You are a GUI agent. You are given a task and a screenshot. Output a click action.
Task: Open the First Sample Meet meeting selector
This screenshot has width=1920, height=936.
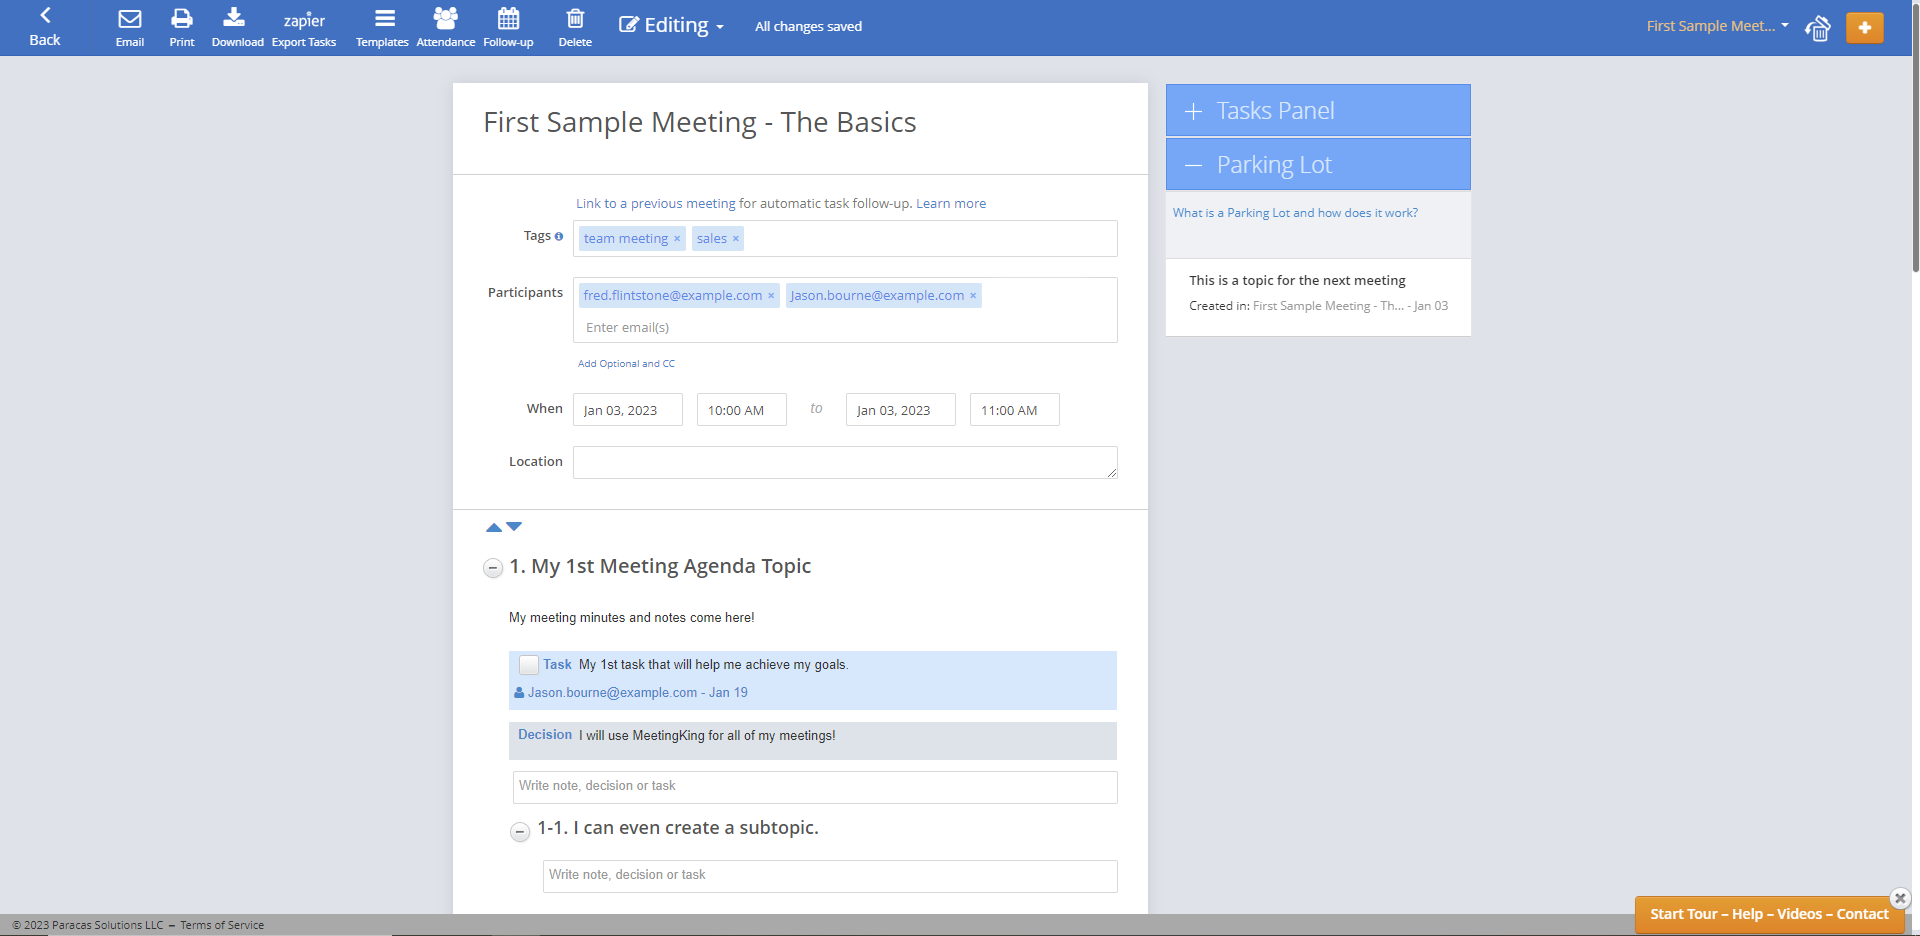pyautogui.click(x=1714, y=25)
